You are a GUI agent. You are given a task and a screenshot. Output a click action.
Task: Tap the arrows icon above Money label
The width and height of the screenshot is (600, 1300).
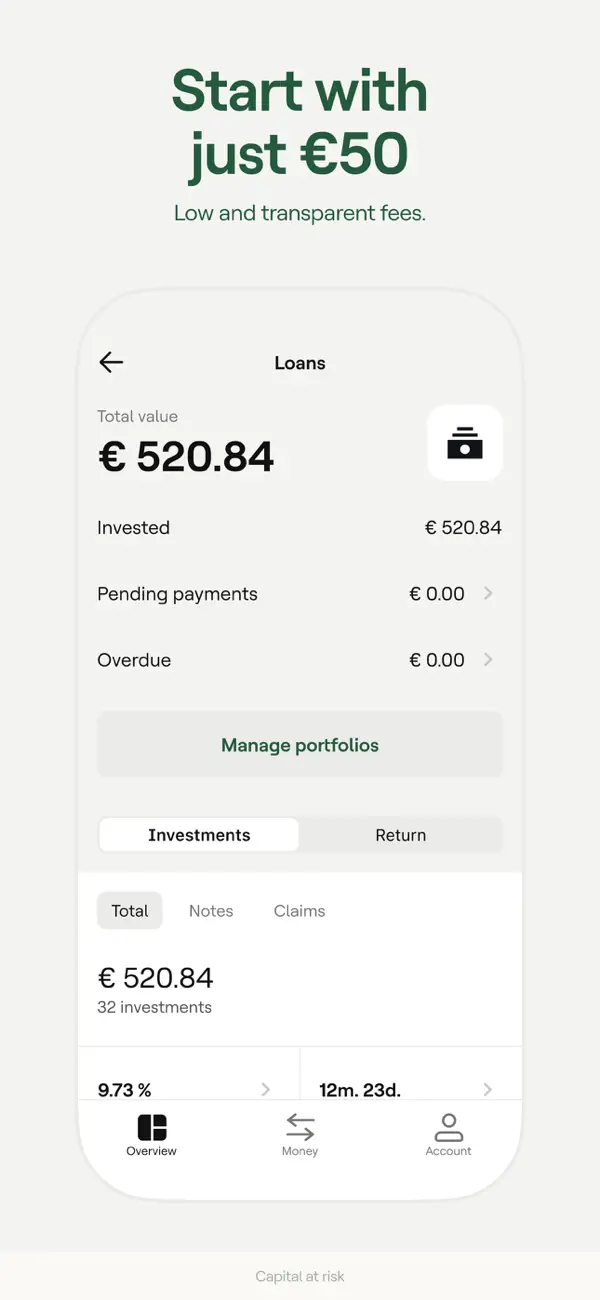point(300,1126)
